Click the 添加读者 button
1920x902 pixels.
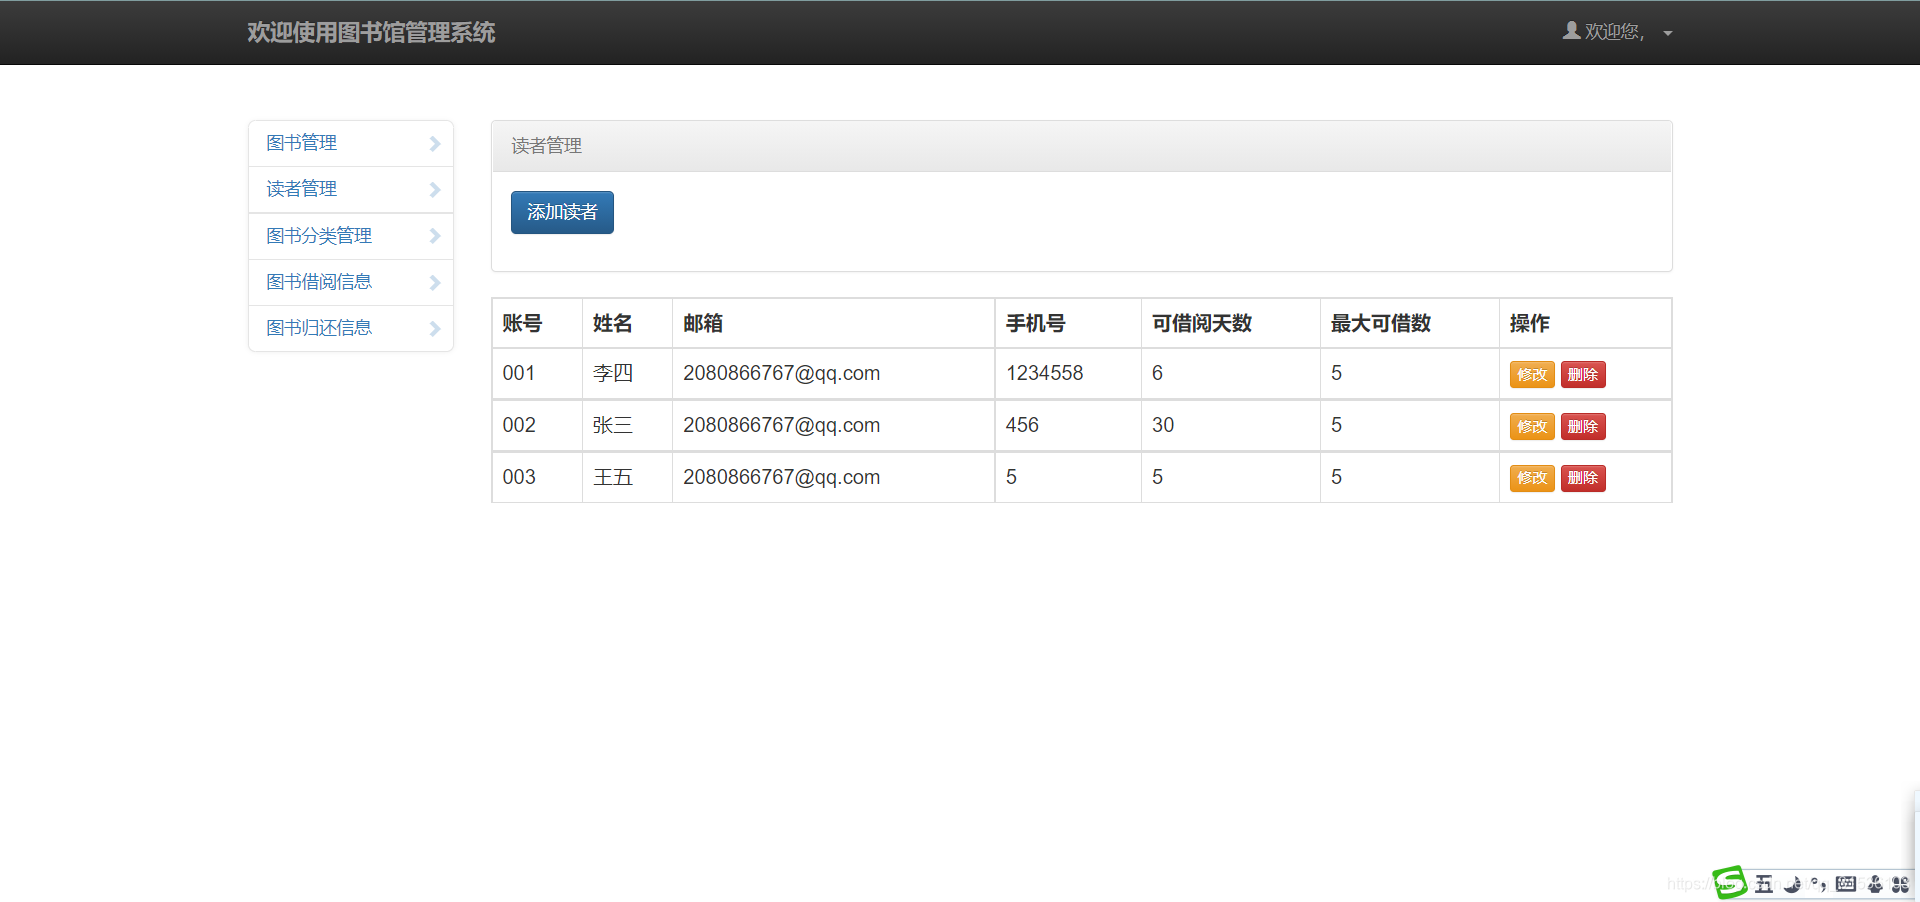562,212
